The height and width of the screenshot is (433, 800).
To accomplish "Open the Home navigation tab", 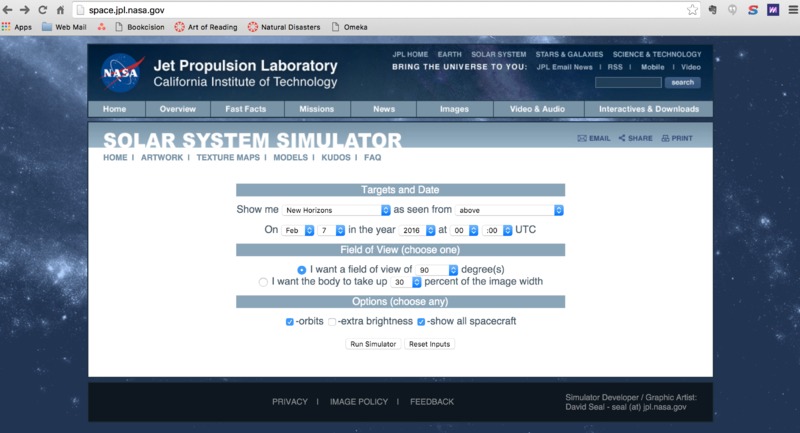I will pyautogui.click(x=117, y=109).
